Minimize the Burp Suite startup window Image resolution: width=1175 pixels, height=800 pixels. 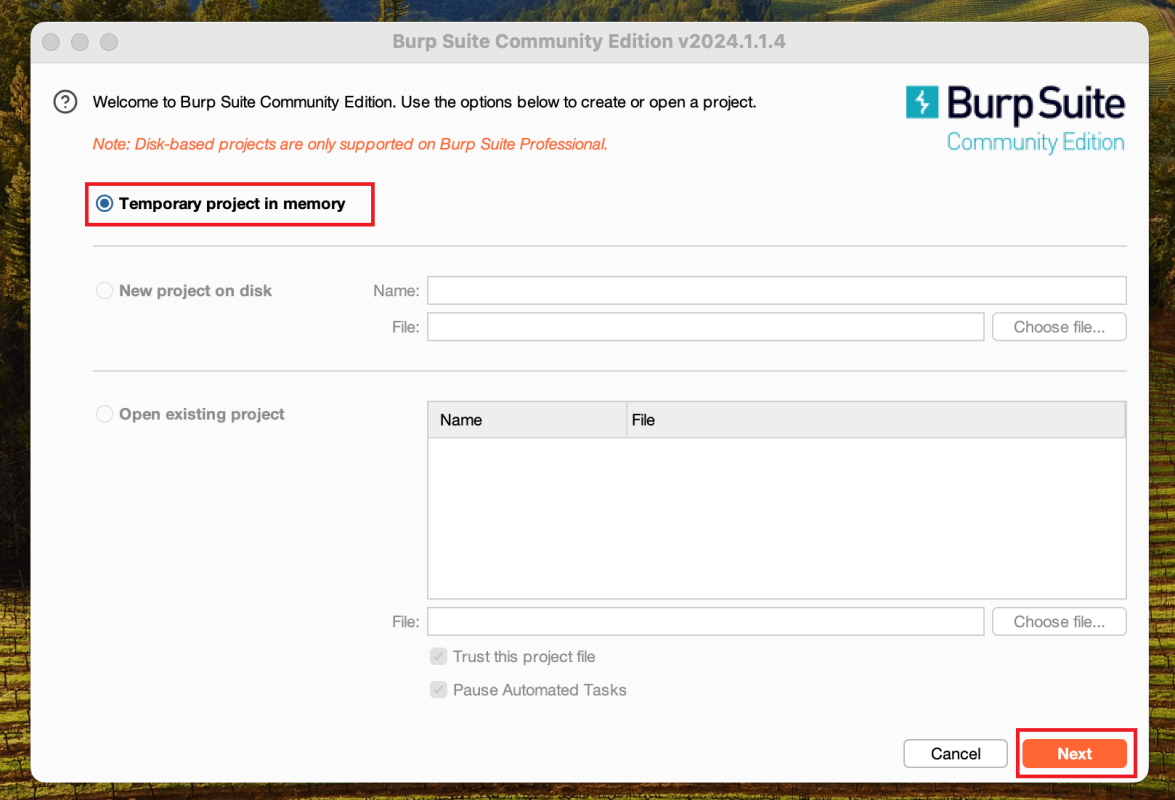tap(80, 42)
